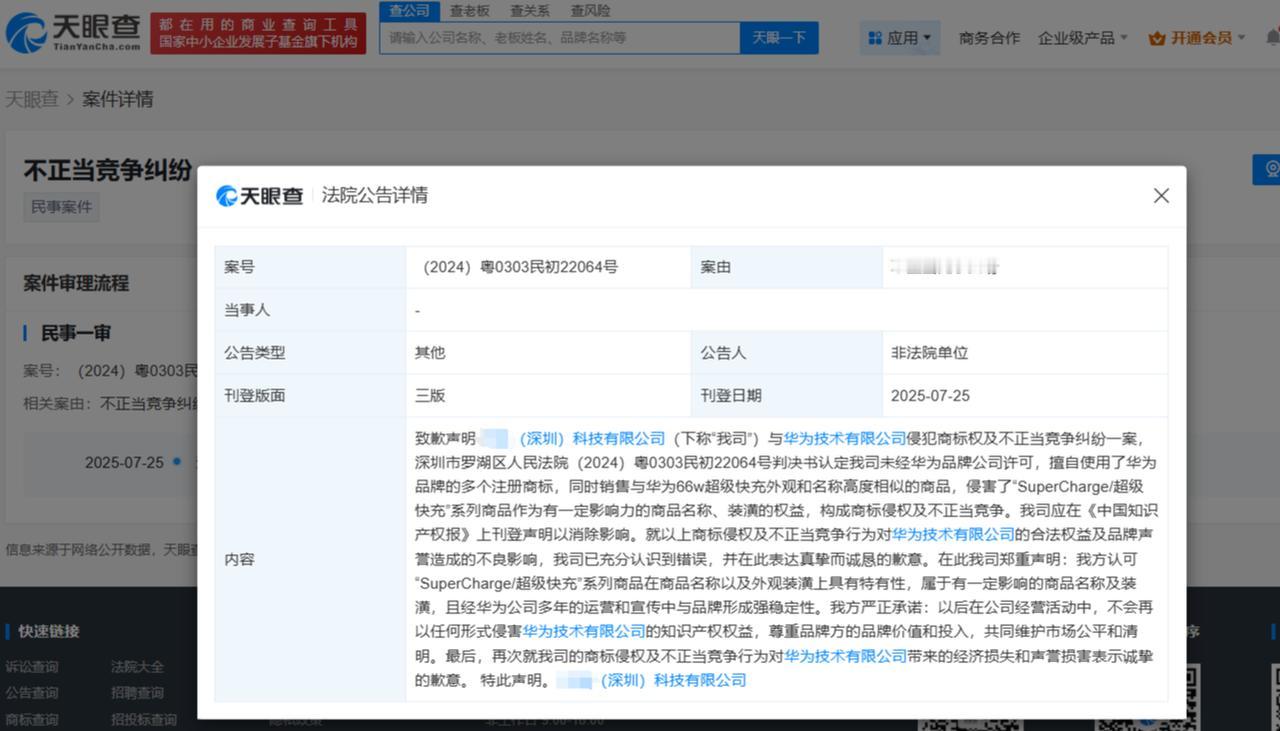
Task: Switch to the 查风险 search tab
Action: [590, 11]
